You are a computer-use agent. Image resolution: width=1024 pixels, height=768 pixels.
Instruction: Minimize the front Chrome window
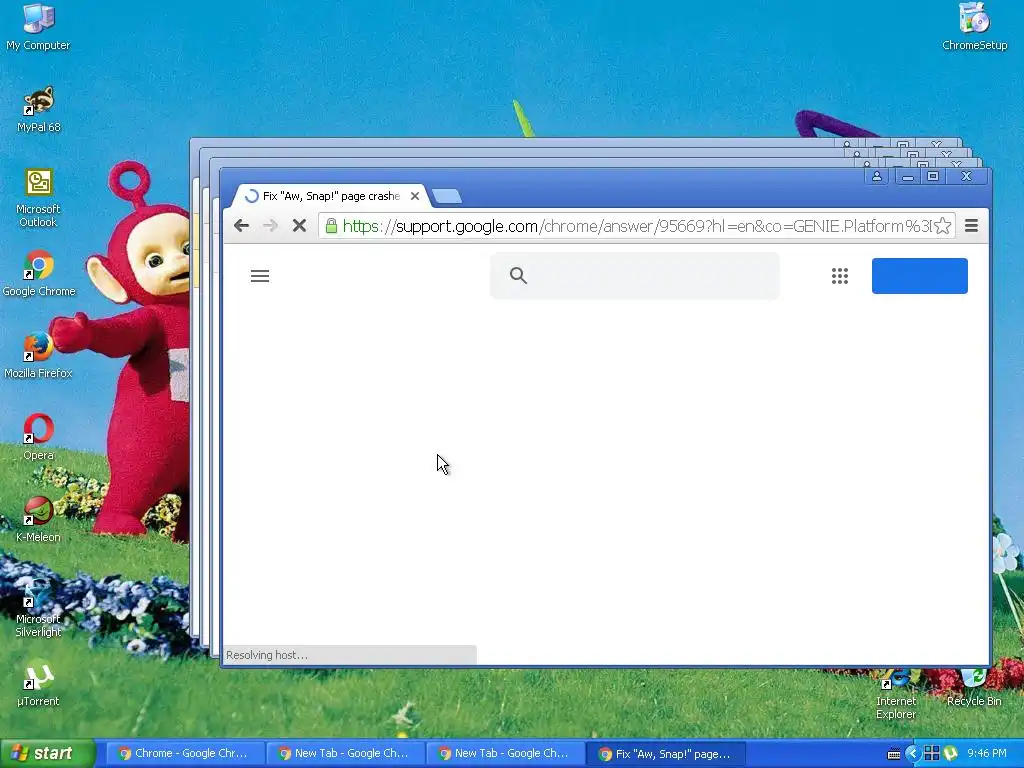coord(907,176)
